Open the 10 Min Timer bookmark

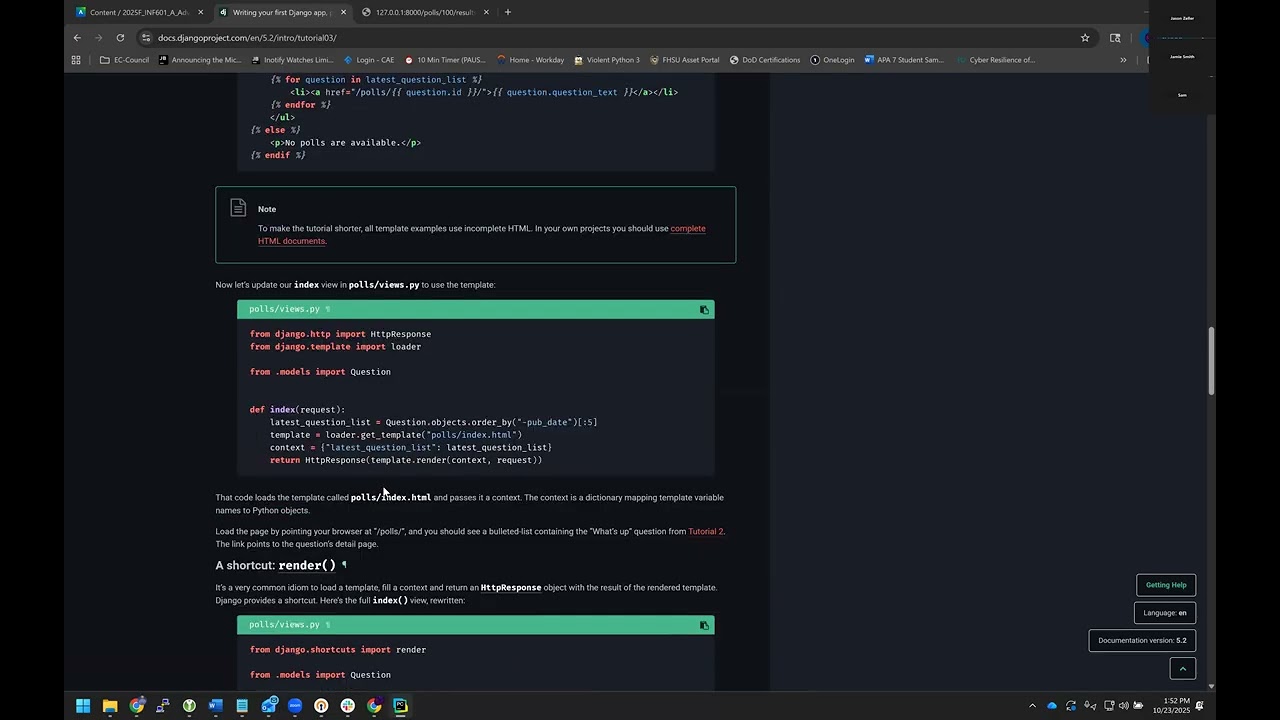tap(445, 60)
